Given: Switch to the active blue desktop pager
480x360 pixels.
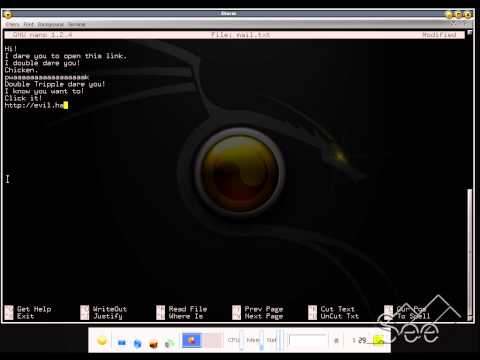Looking at the screenshot, I should click(192, 340).
